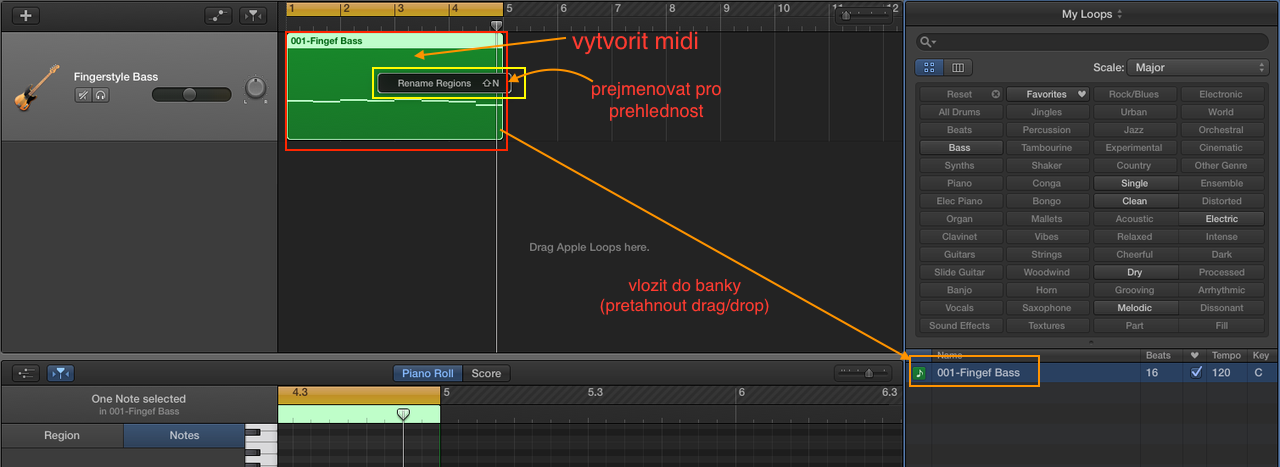Toggle the Catch Playhead button above the tracks
1280x467 pixels.
click(x=255, y=15)
